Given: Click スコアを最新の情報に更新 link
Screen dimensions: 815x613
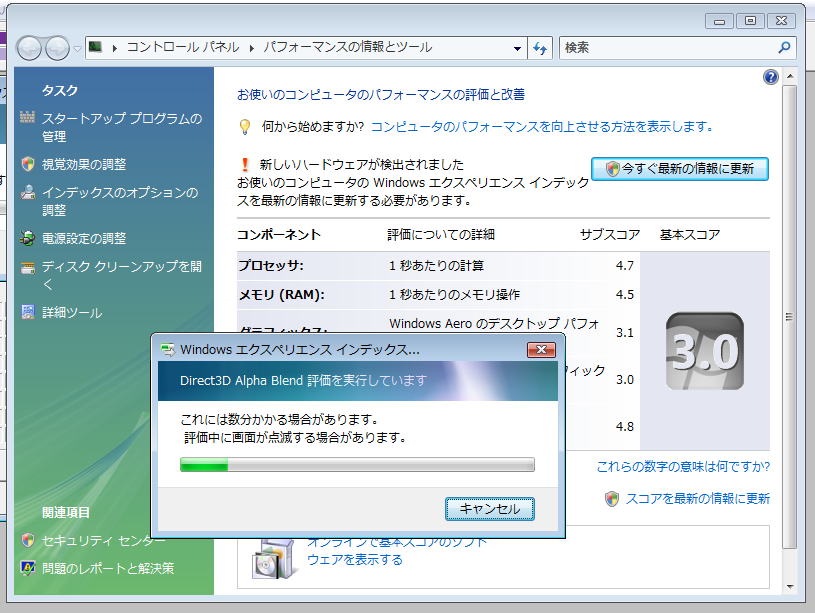Looking at the screenshot, I should tap(698, 499).
